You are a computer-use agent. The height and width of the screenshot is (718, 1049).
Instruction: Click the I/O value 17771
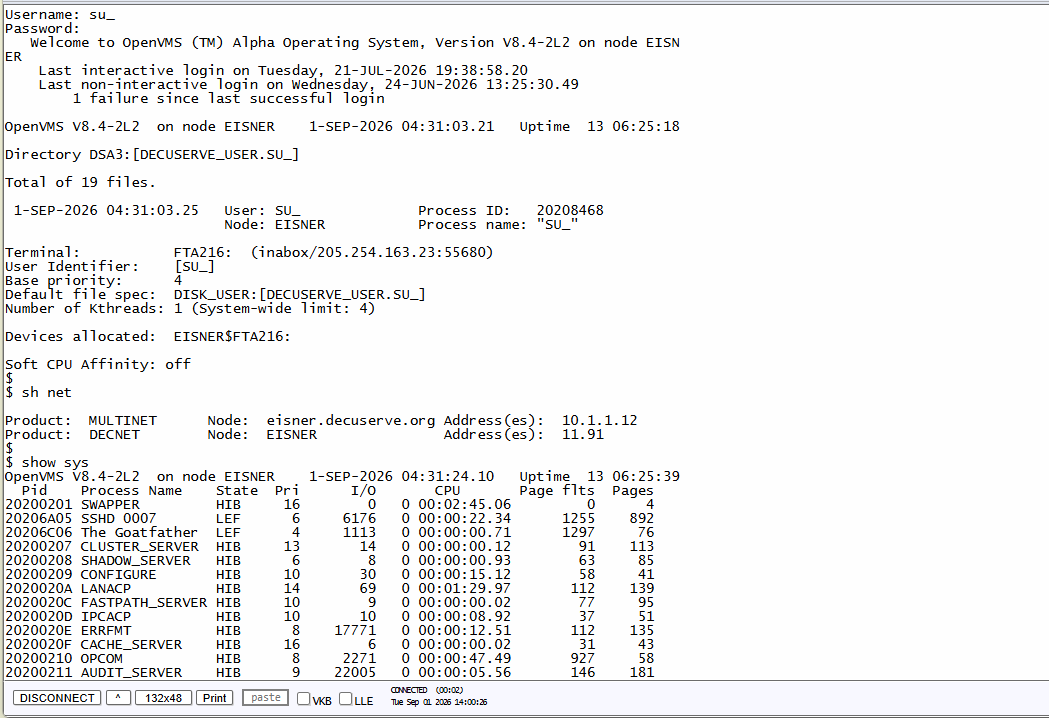click(355, 631)
